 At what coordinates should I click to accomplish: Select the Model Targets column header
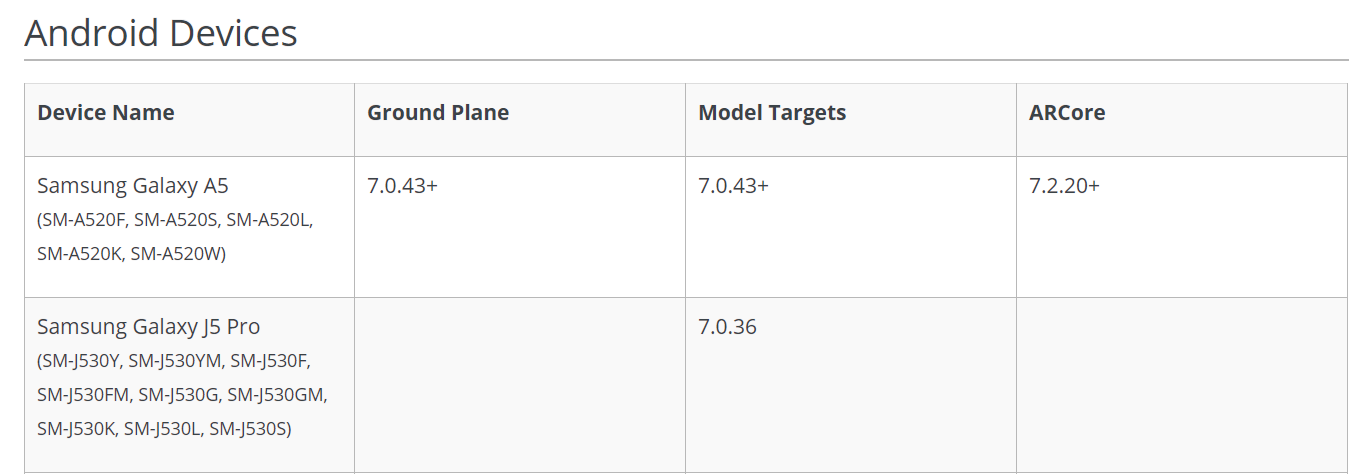point(772,113)
